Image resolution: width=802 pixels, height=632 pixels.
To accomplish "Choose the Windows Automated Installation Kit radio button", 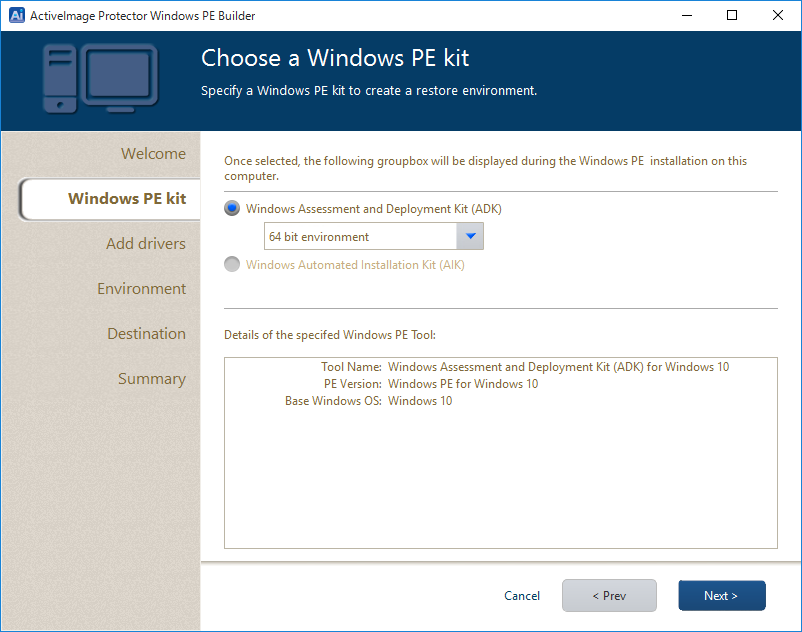I will 233,265.
